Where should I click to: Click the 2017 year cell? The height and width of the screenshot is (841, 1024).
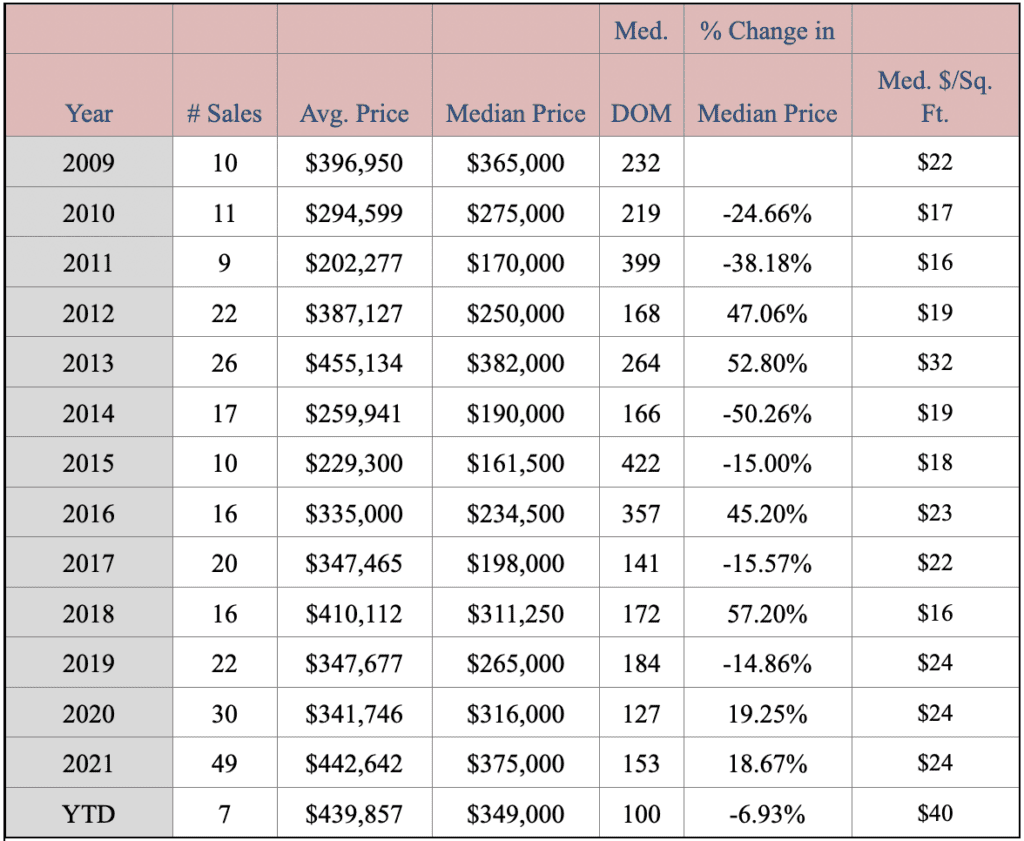click(x=89, y=563)
